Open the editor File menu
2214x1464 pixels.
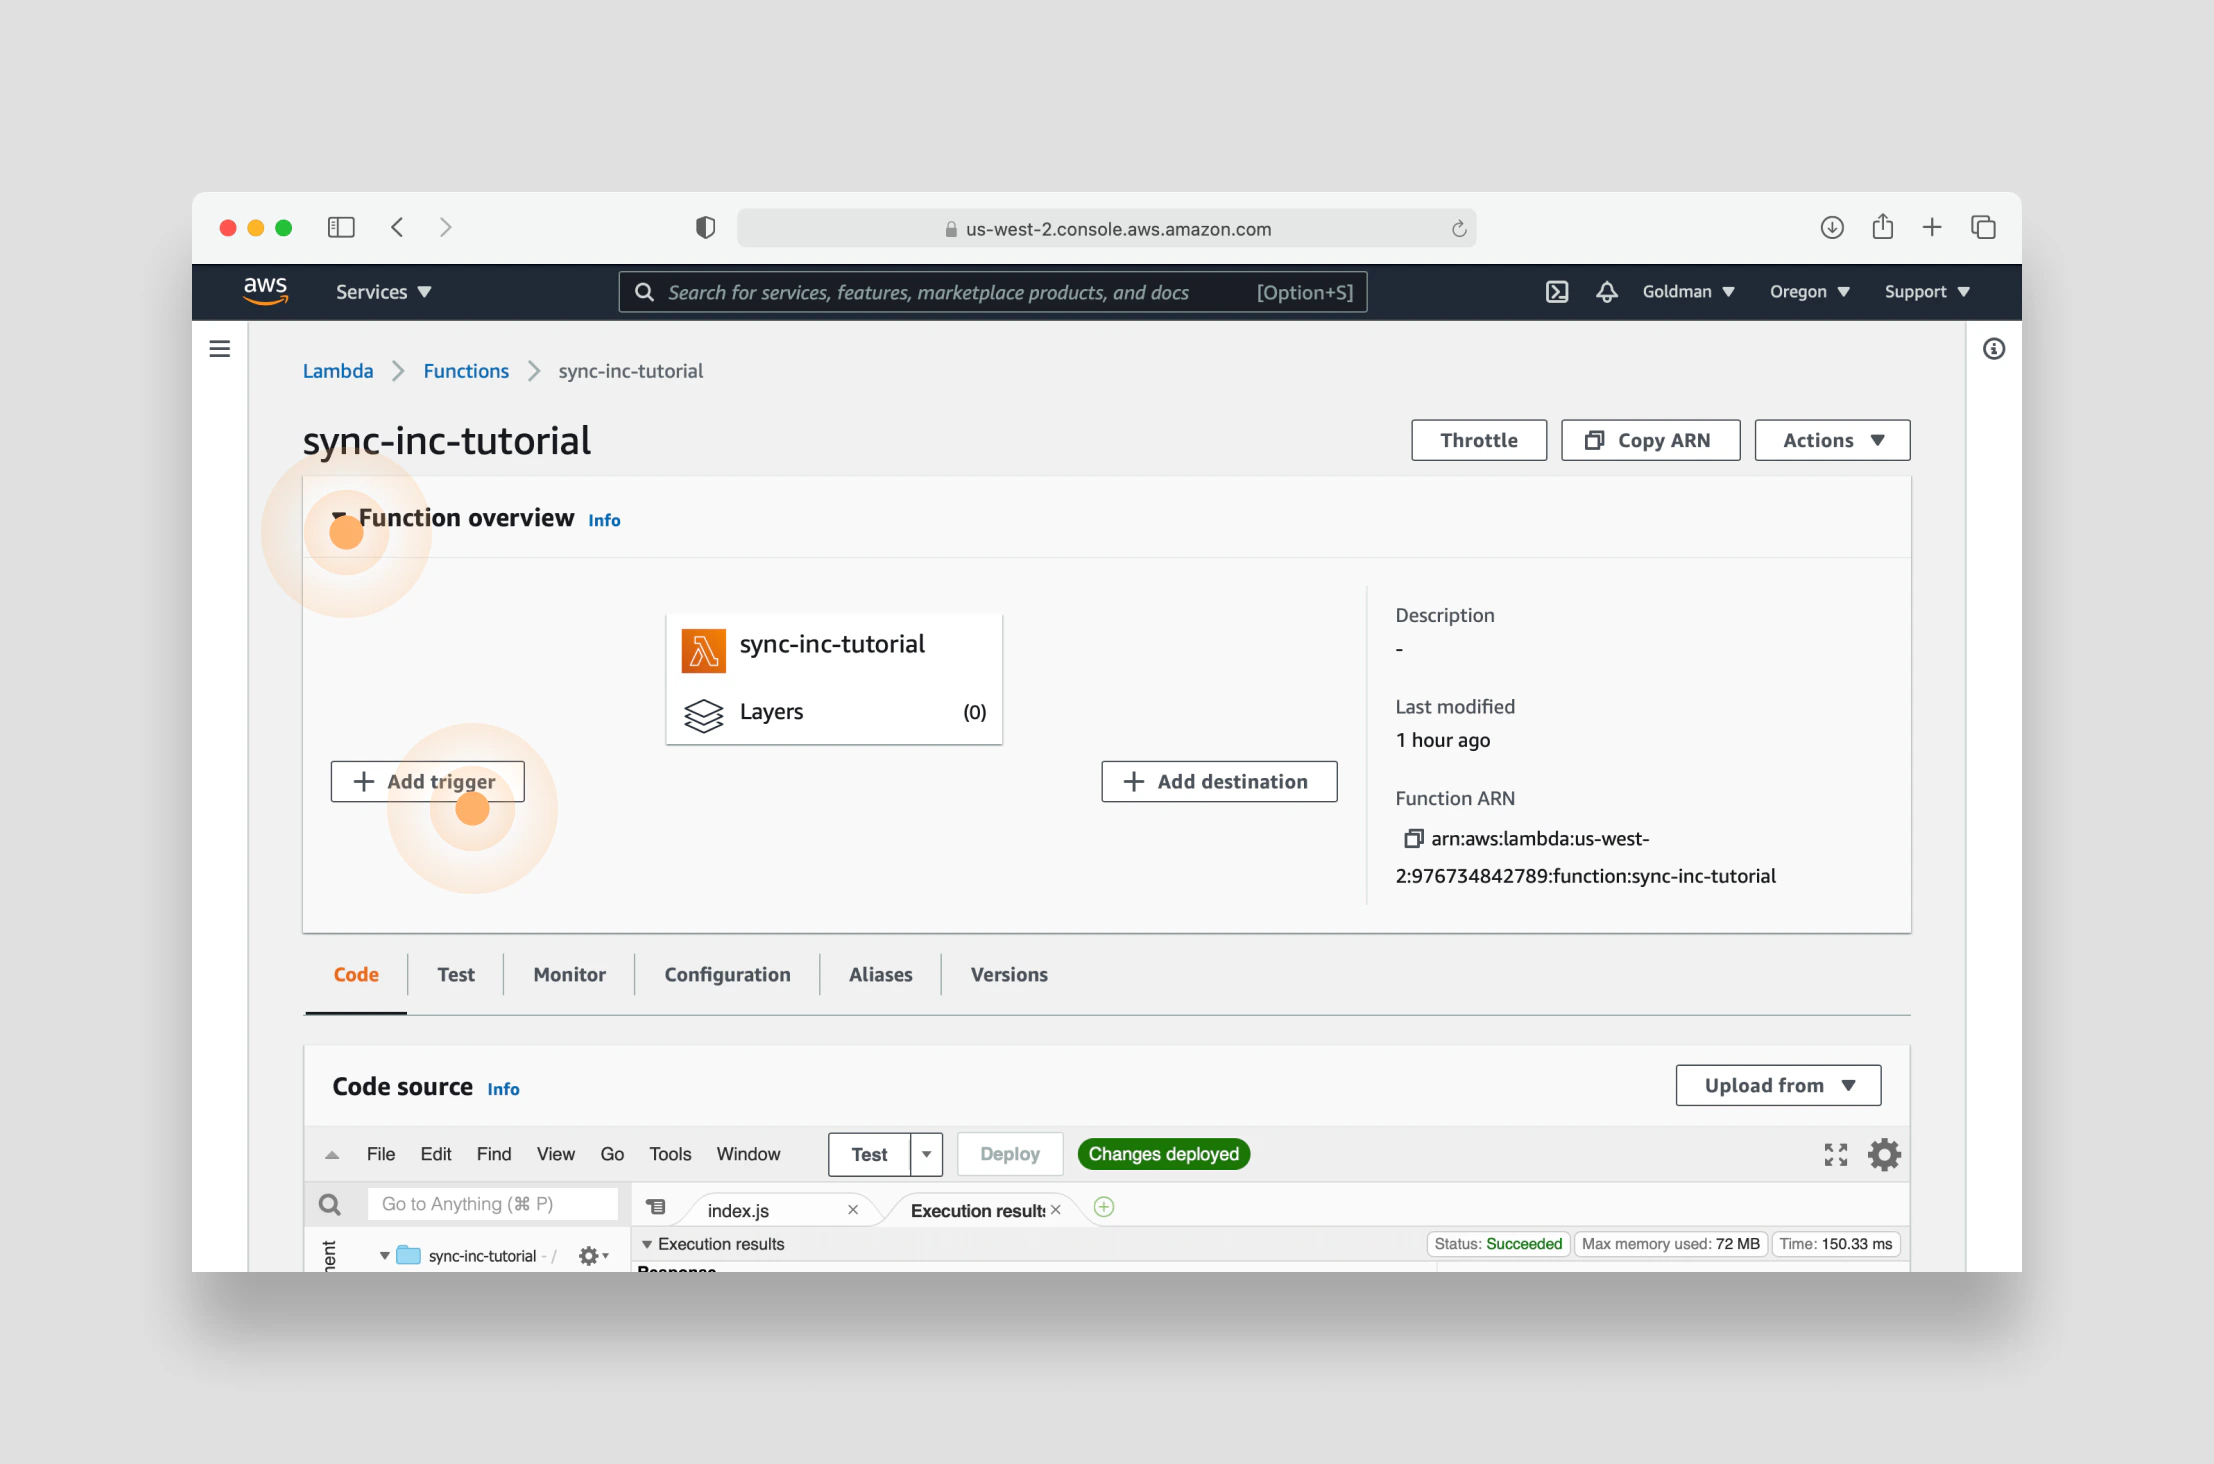(x=381, y=1154)
